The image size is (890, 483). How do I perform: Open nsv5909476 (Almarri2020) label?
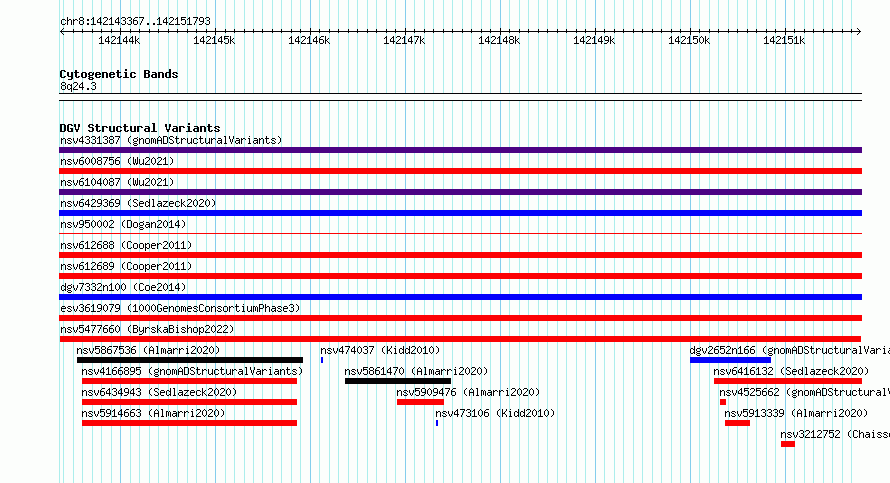click(468, 392)
